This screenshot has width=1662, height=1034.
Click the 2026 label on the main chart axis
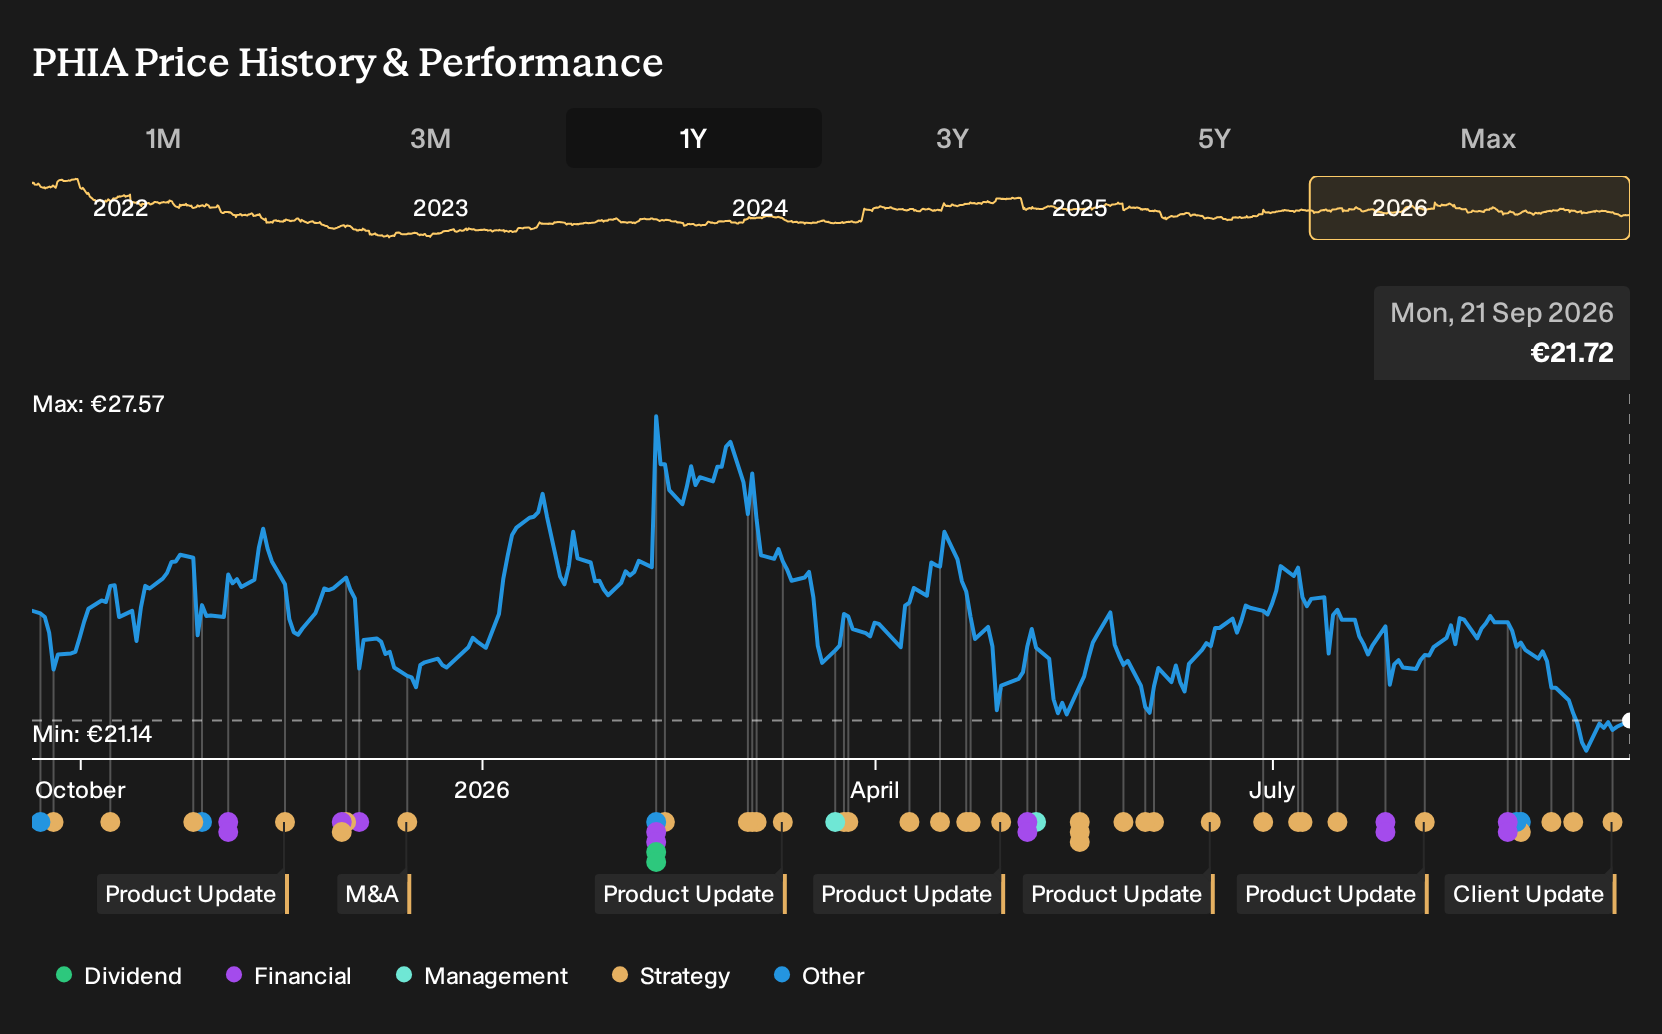[x=482, y=790]
